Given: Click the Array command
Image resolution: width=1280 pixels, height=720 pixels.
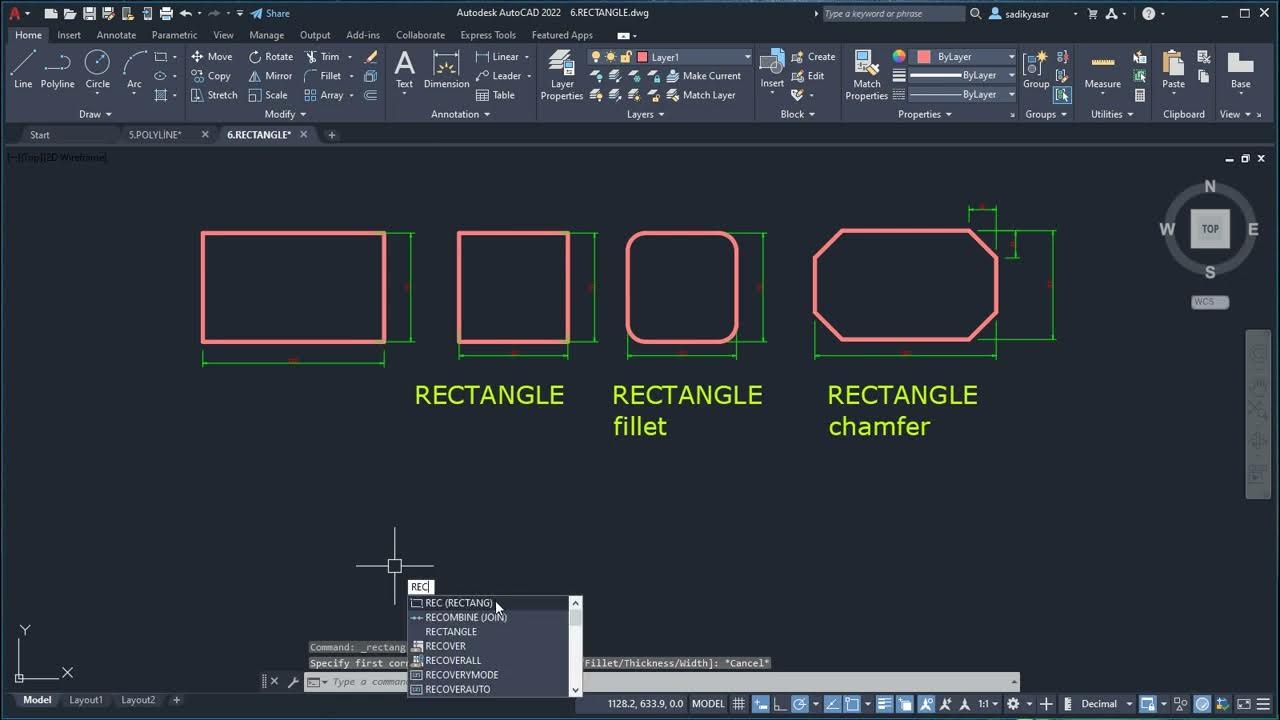Looking at the screenshot, I should coord(324,95).
